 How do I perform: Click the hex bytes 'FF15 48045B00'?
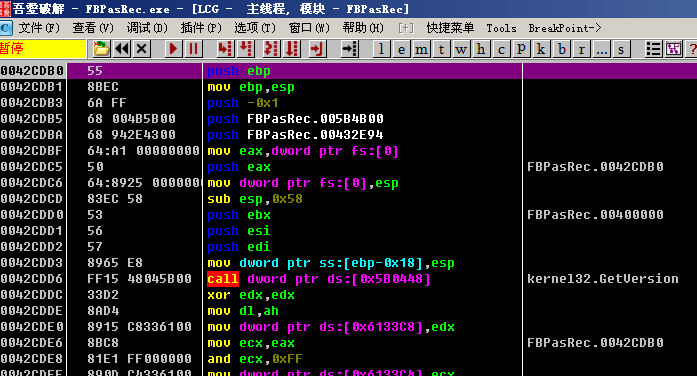tap(139, 279)
